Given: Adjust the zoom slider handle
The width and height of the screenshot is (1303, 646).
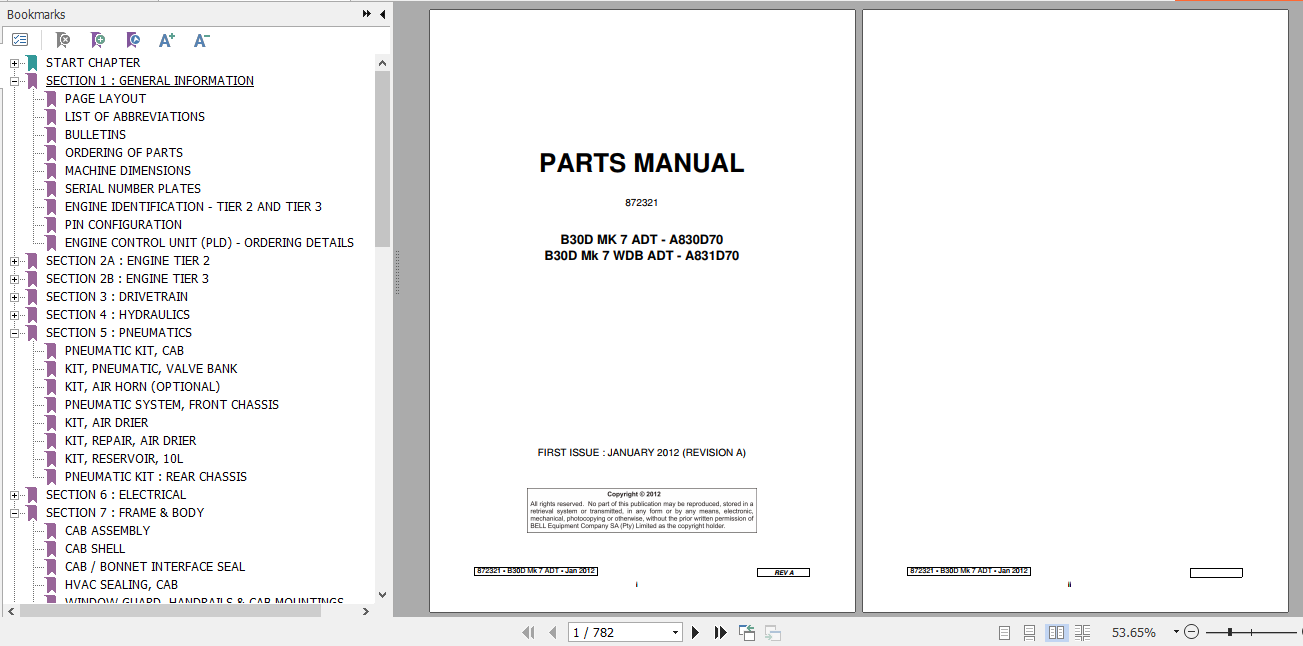Looking at the screenshot, I should [1231, 632].
